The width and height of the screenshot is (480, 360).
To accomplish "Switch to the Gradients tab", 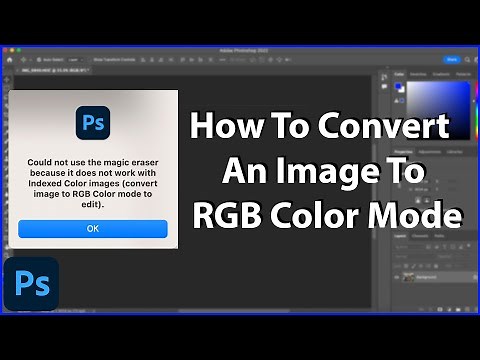I will [441, 74].
